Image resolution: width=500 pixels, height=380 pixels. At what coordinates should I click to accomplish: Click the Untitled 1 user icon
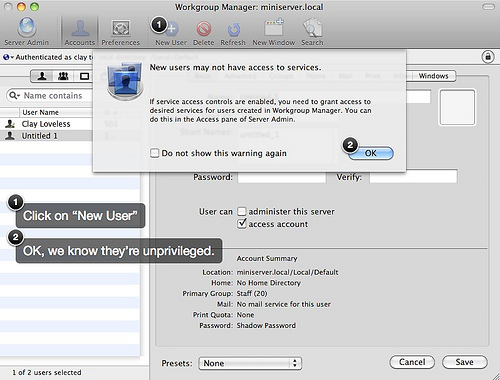coord(10,136)
